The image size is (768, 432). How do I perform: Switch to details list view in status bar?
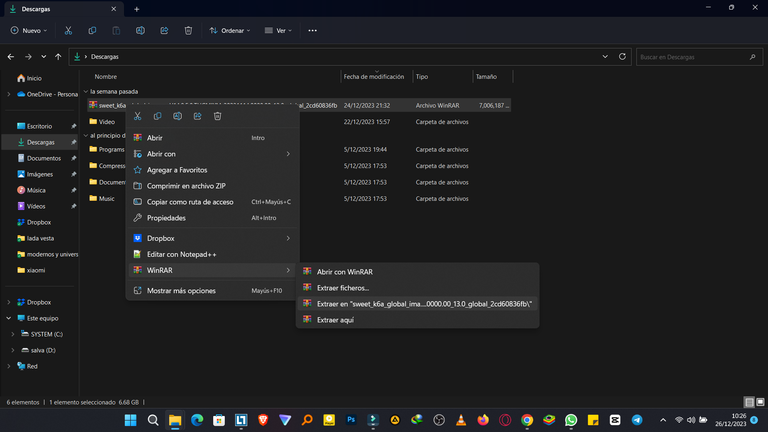pyautogui.click(x=749, y=402)
